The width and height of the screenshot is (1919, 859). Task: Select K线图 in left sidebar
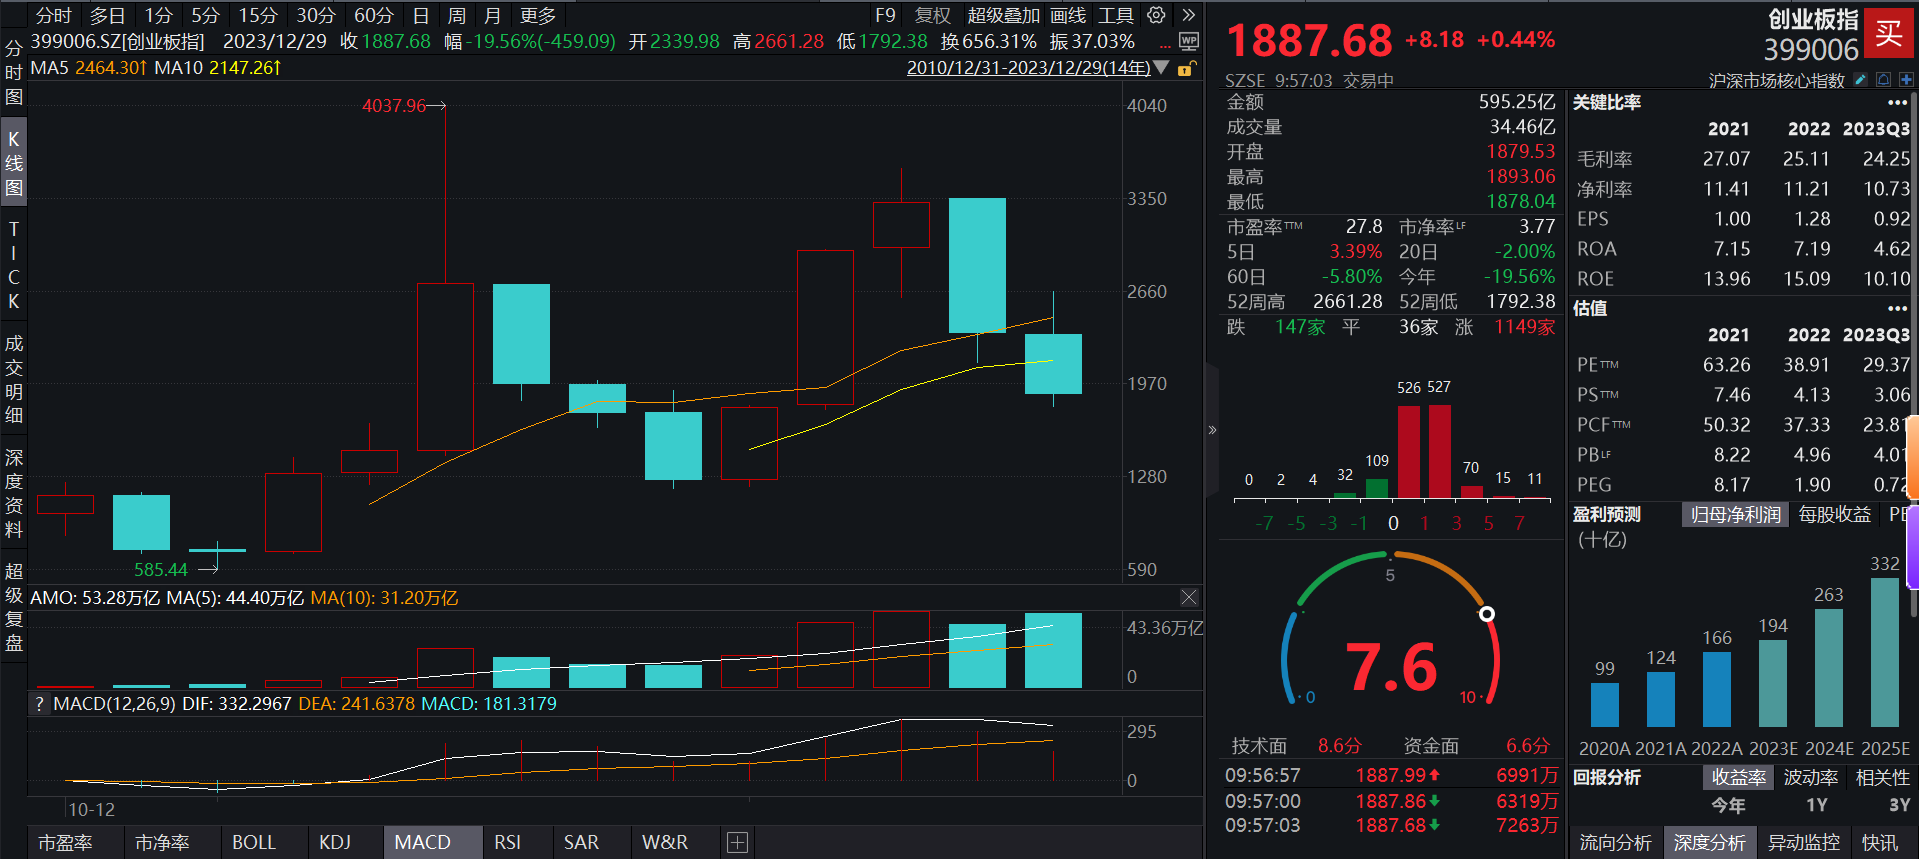tap(14, 163)
